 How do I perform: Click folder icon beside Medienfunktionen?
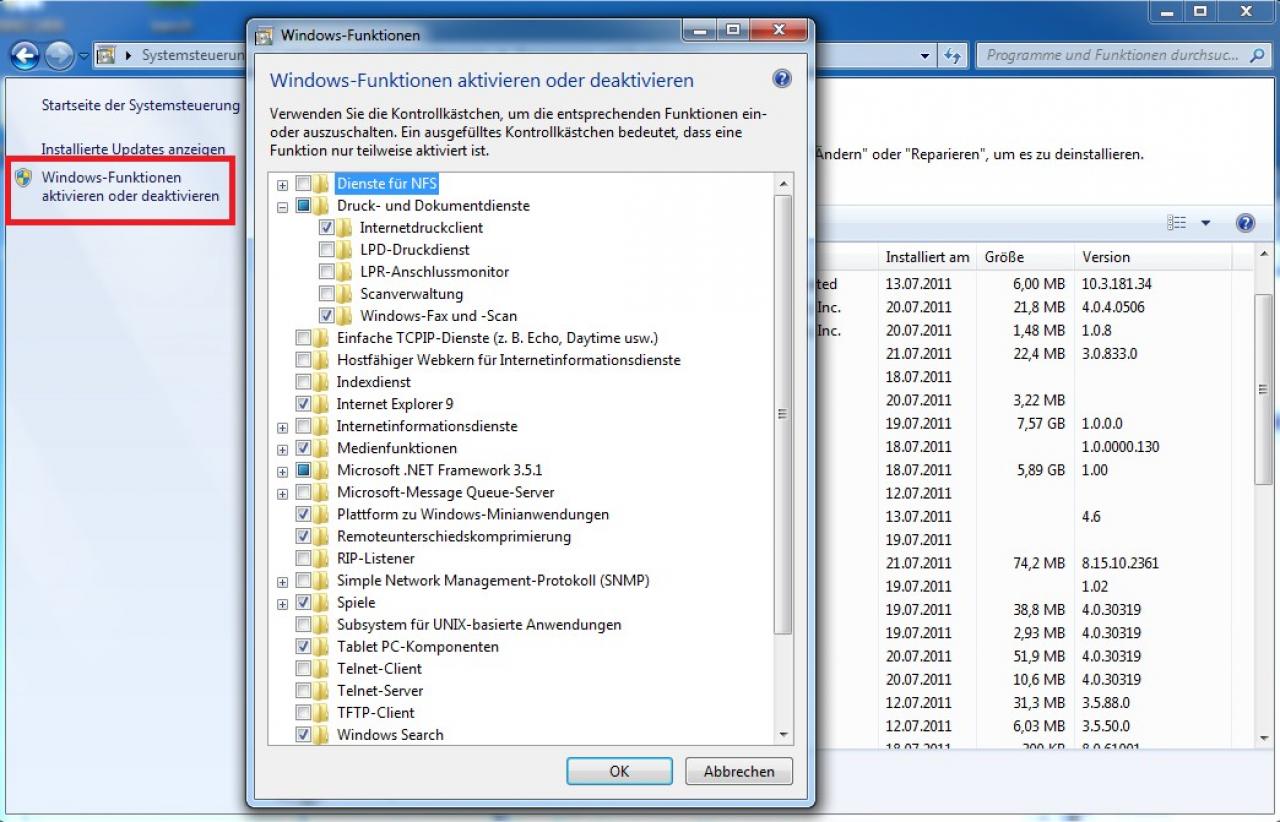pyautogui.click(x=320, y=448)
